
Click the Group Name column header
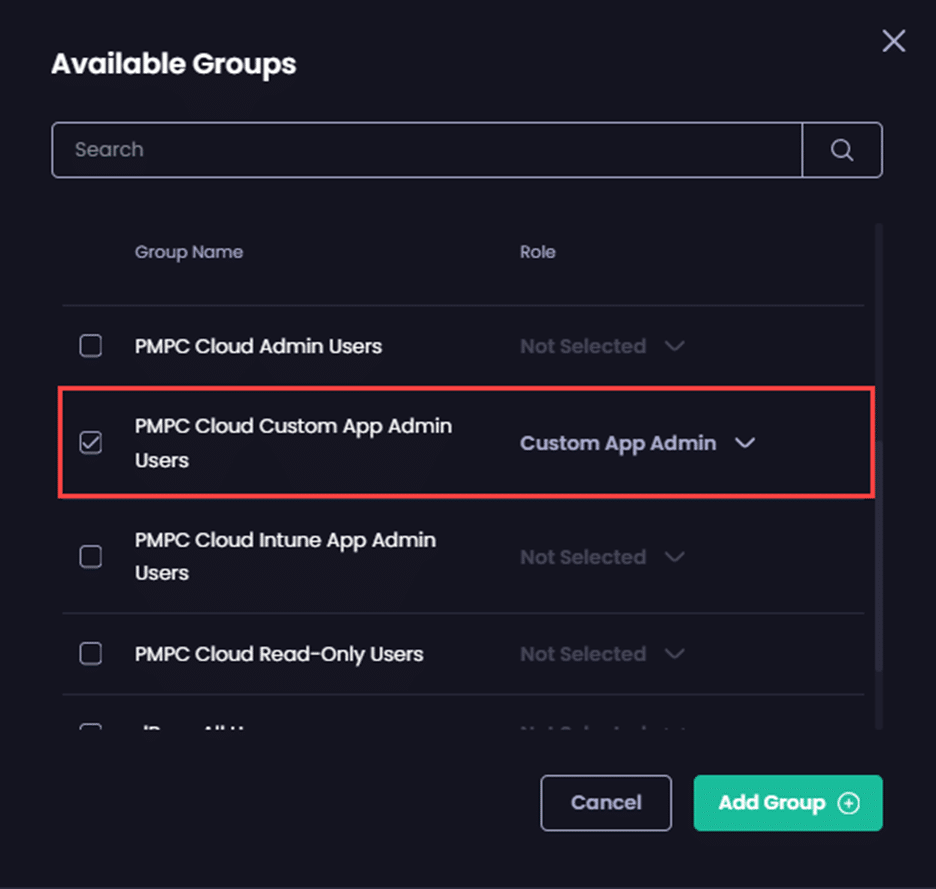click(189, 252)
